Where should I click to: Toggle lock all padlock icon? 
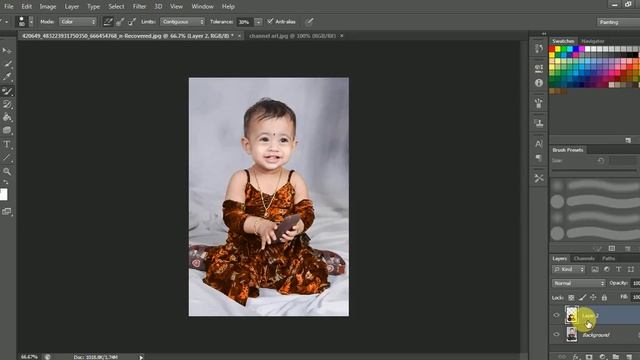pos(604,298)
